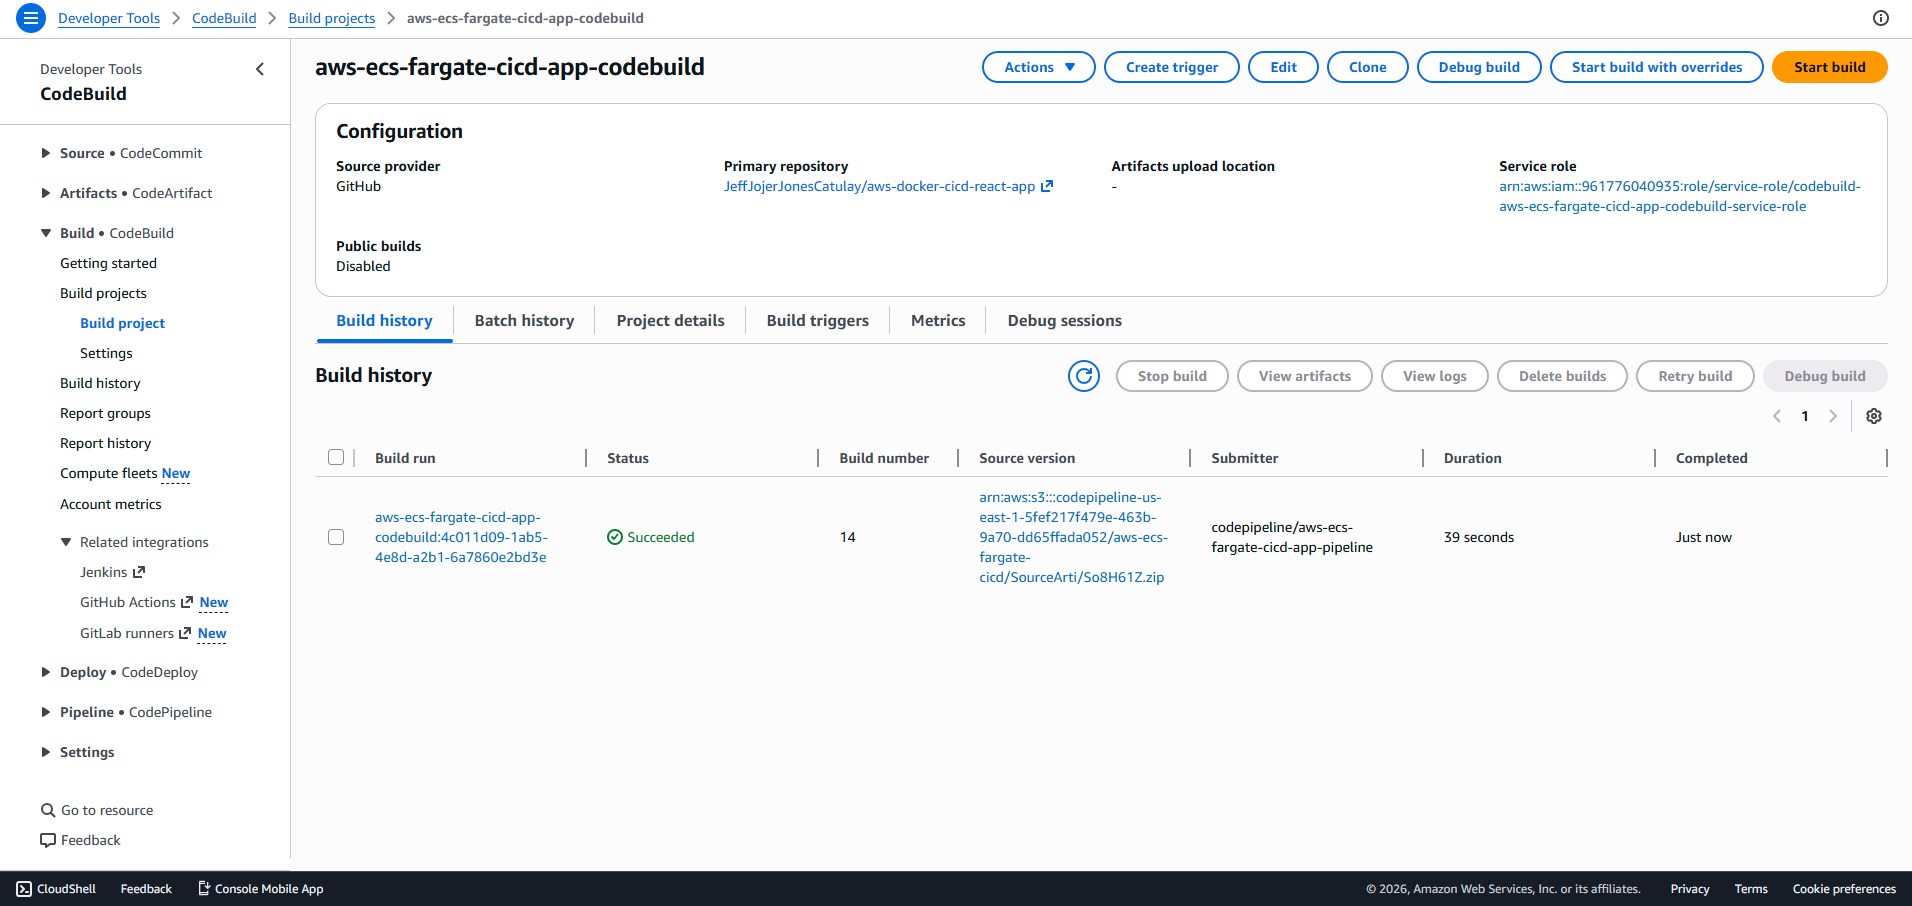Open the service role ARN link
This screenshot has width=1912, height=906.
1680,196
